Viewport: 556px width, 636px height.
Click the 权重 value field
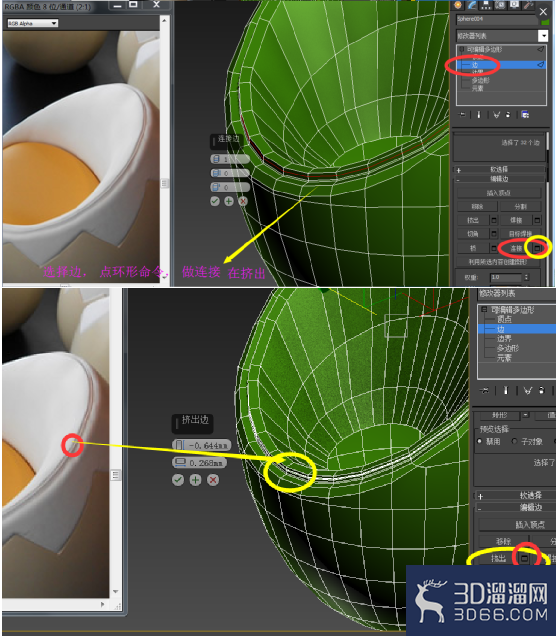click(x=505, y=277)
